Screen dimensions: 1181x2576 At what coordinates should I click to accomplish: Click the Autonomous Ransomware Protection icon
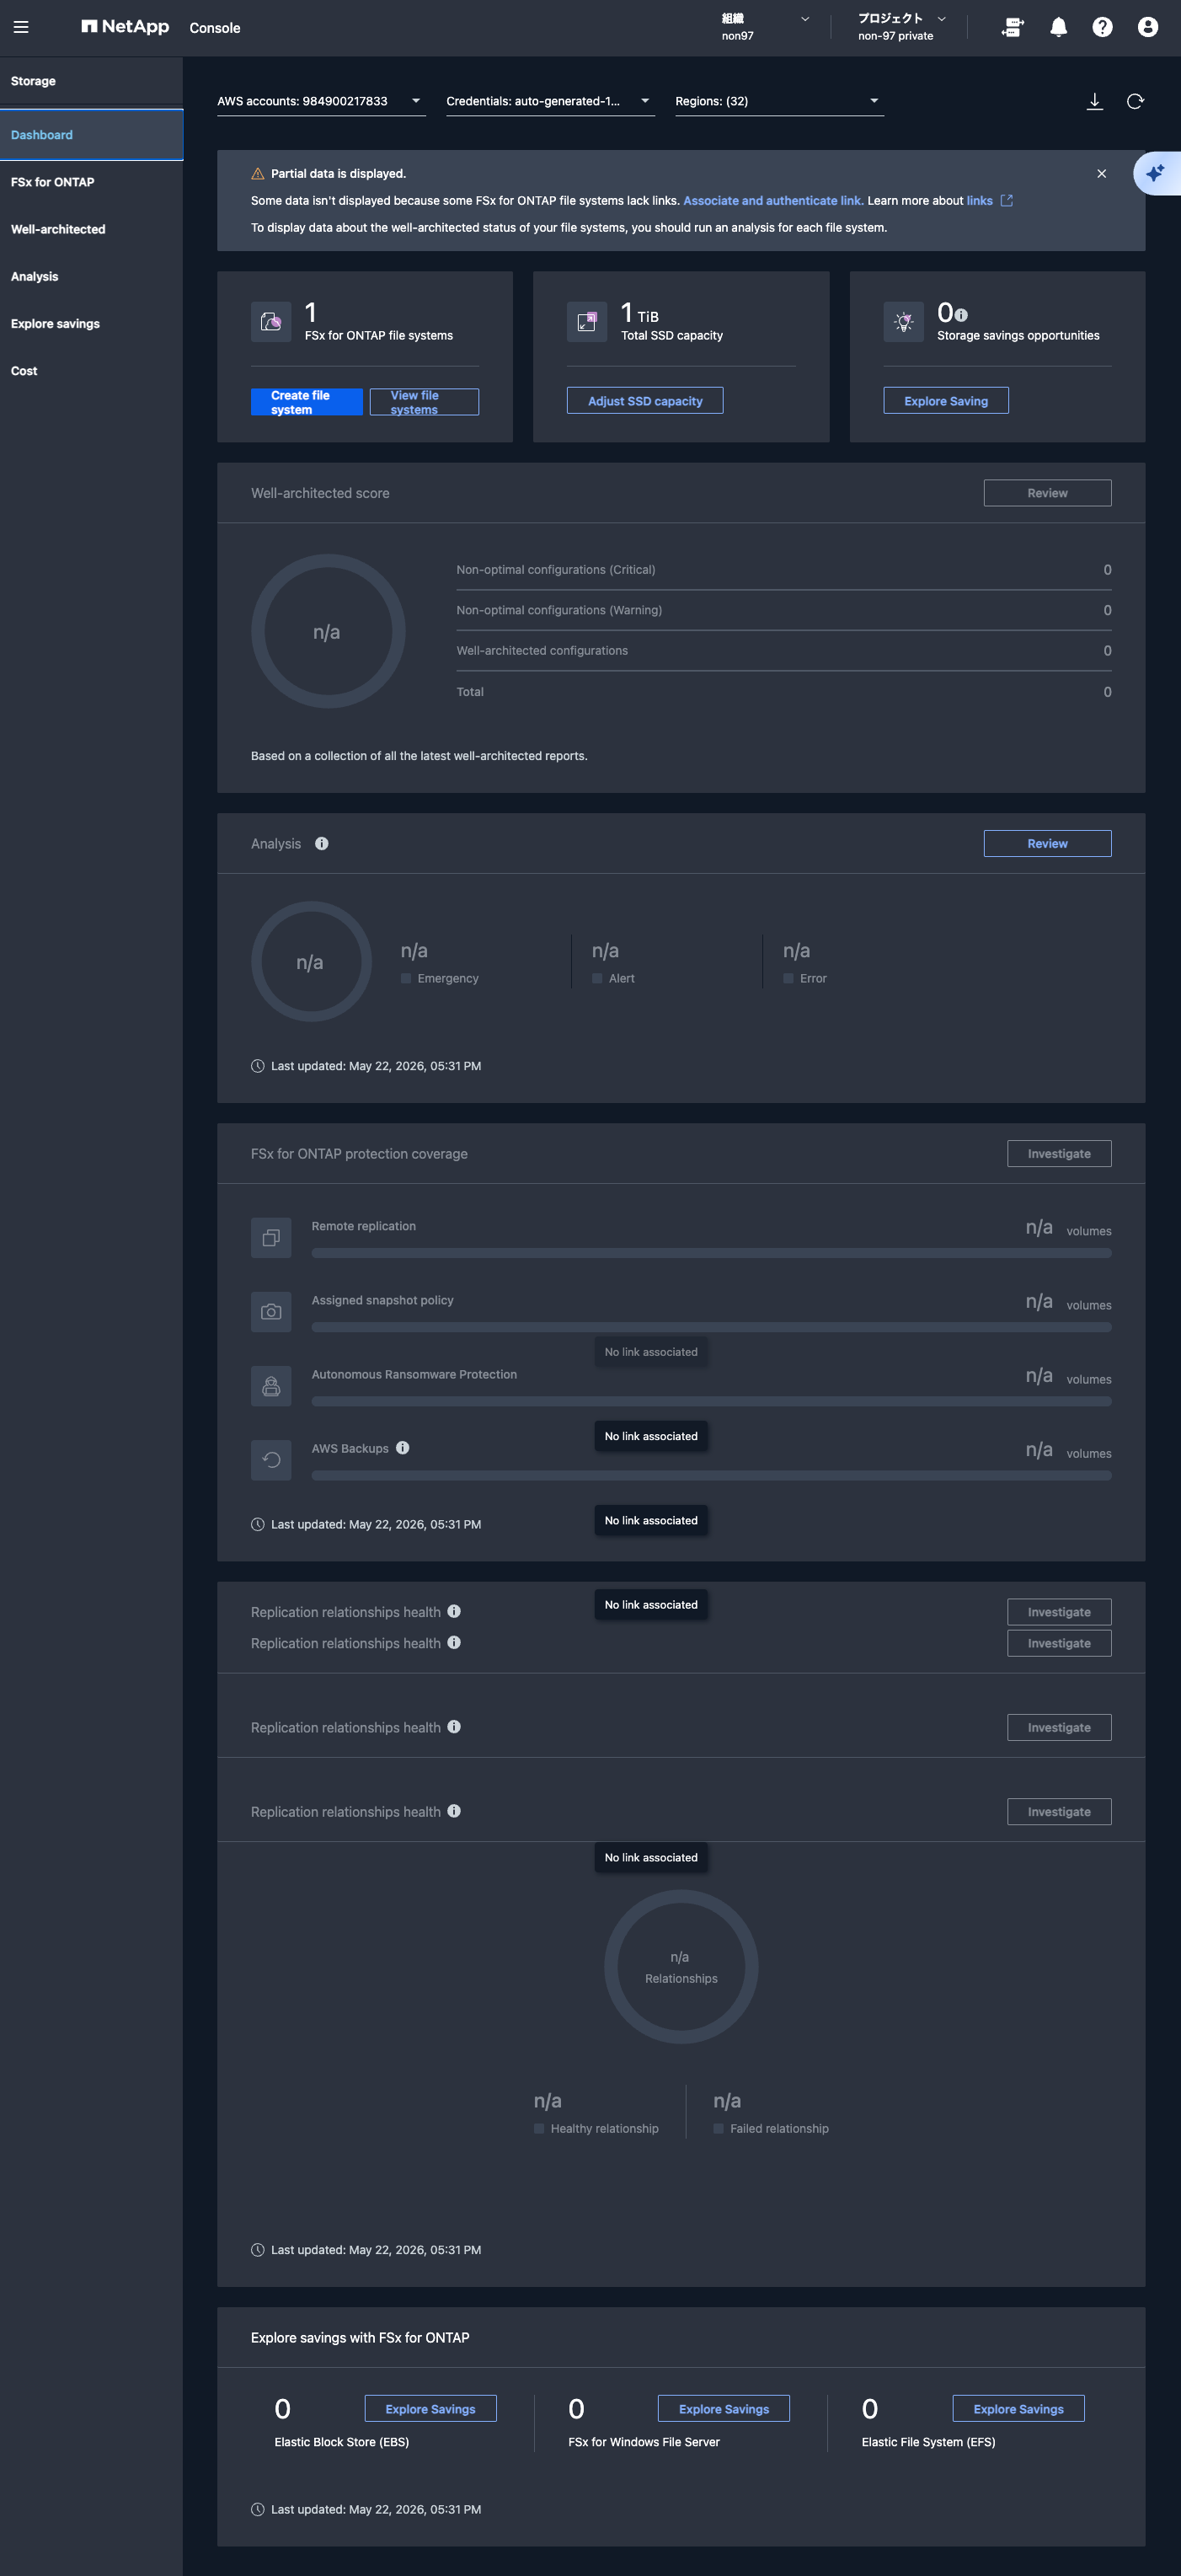pyautogui.click(x=271, y=1386)
